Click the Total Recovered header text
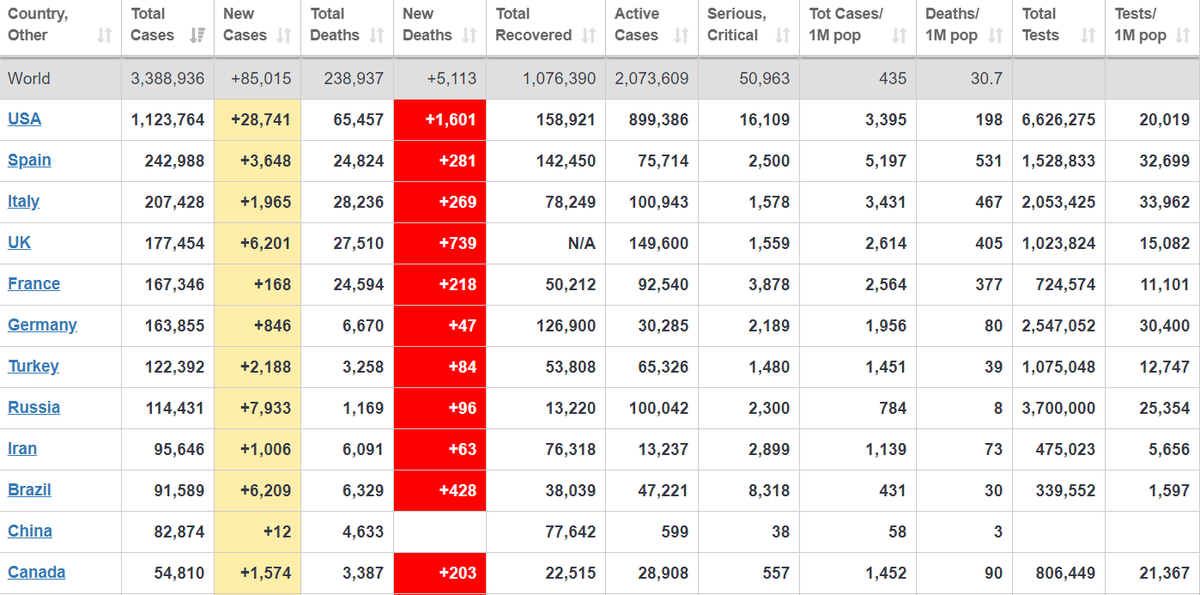The image size is (1200, 595). tap(534, 24)
